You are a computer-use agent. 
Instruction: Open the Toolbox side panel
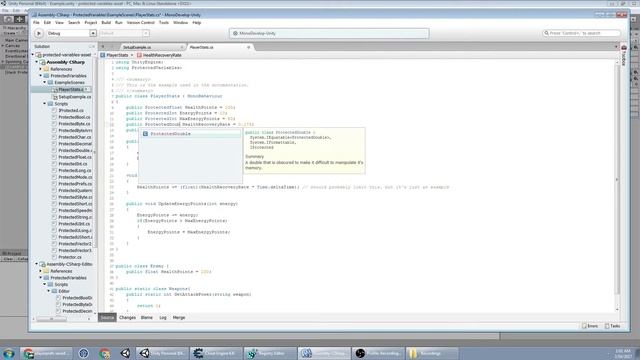[624, 55]
